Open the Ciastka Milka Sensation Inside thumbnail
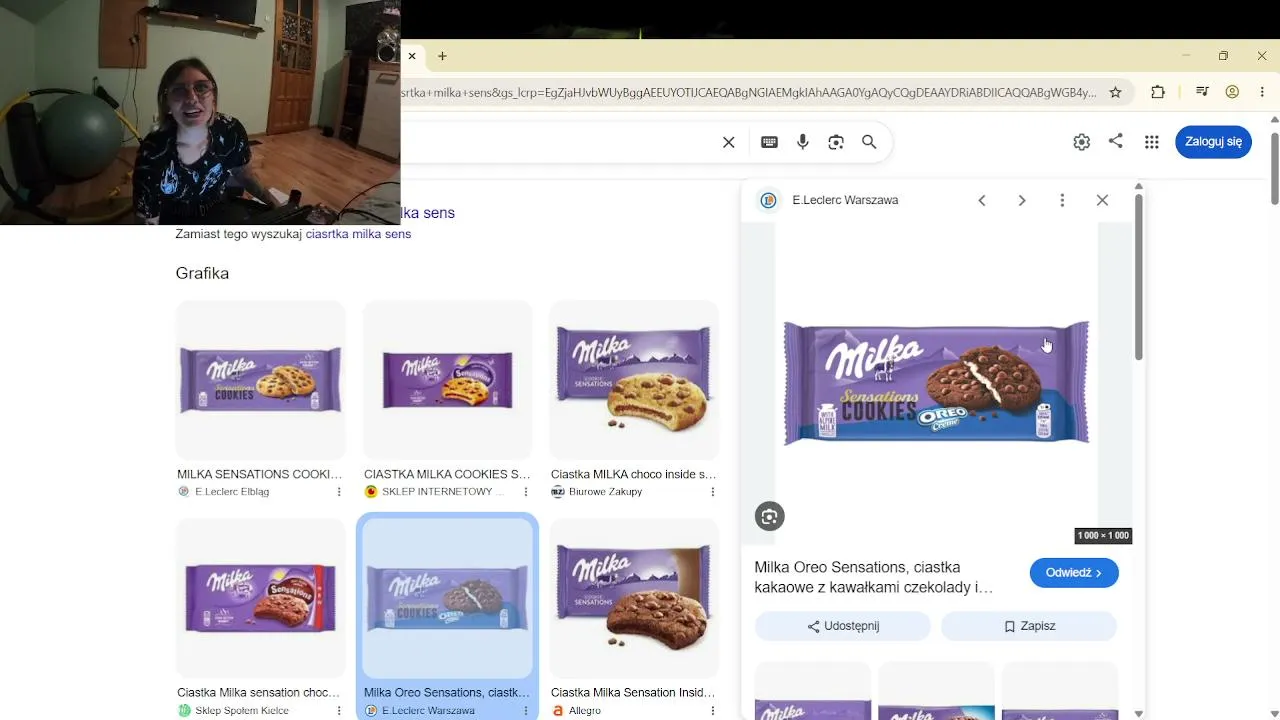Image resolution: width=1280 pixels, height=720 pixels. (x=634, y=598)
